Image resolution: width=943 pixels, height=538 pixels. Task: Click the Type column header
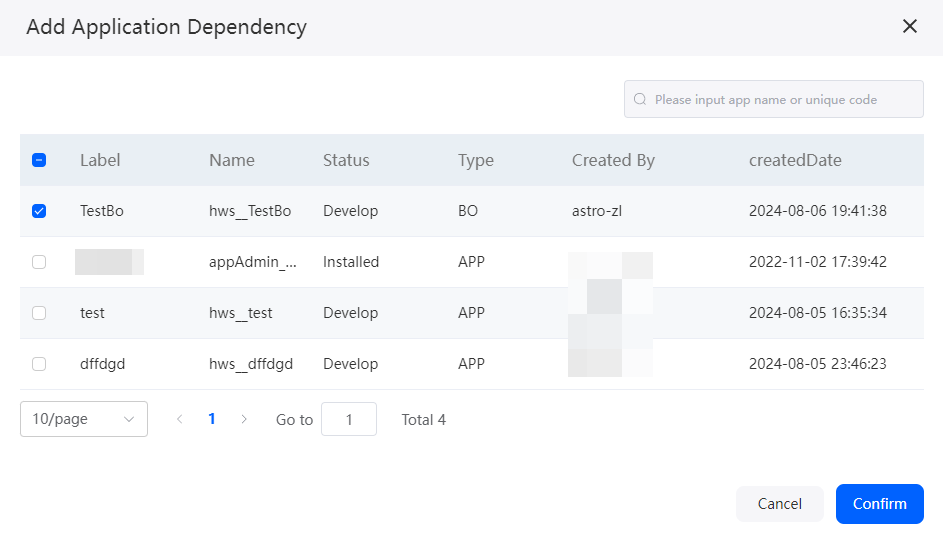[x=476, y=160]
